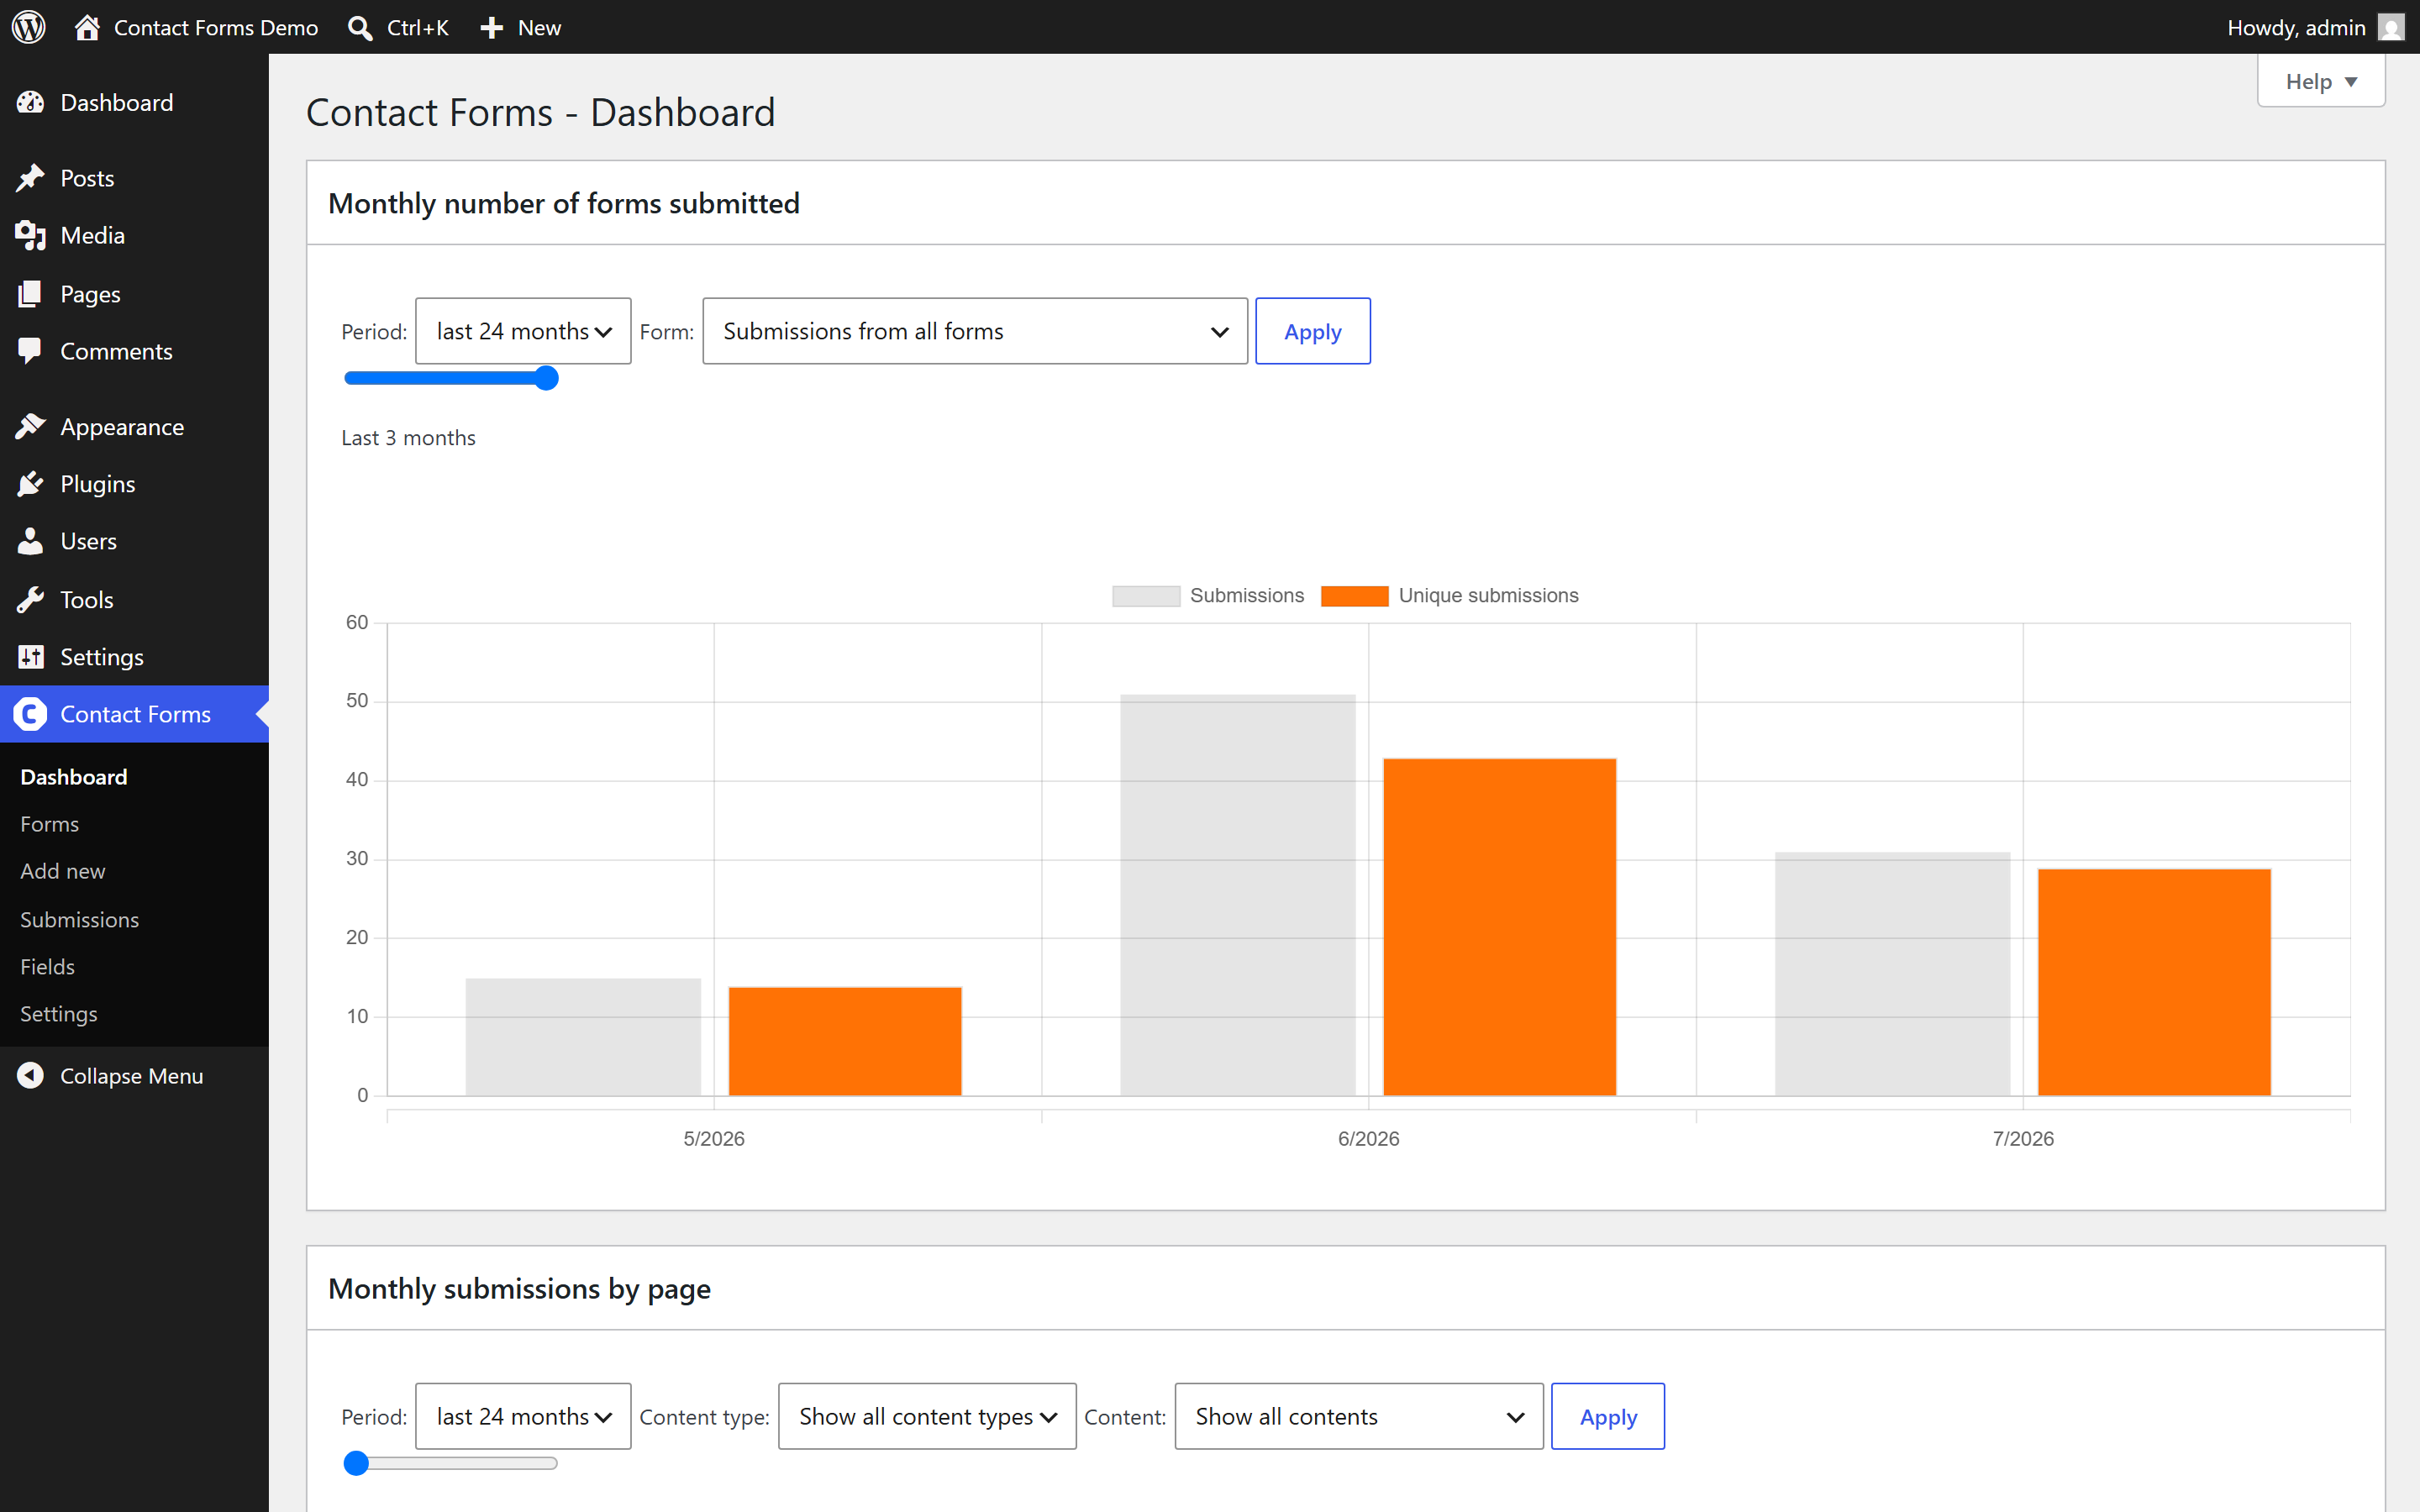The height and width of the screenshot is (1512, 2420).
Task: Open Media via its sidebar icon
Action: click(30, 235)
